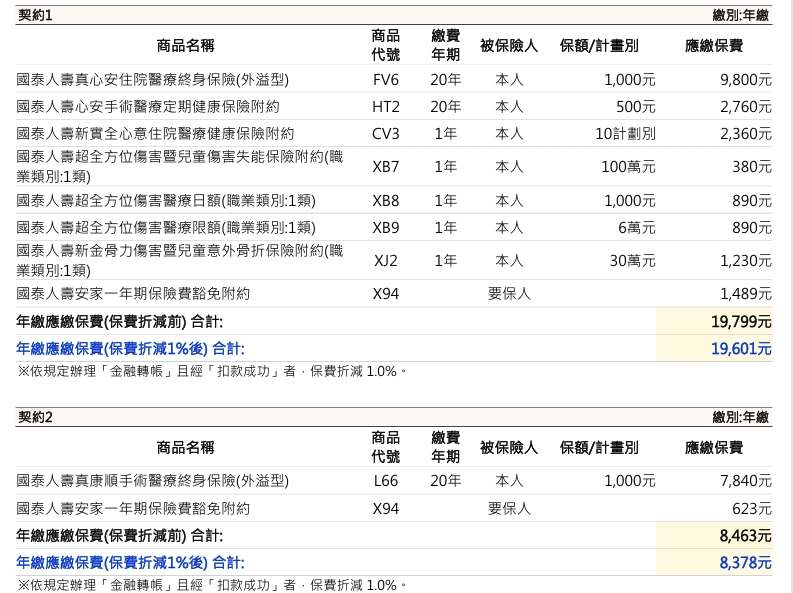Select 國泰人壽安家一年期保險費豁免附約 in contract 2

133,509
